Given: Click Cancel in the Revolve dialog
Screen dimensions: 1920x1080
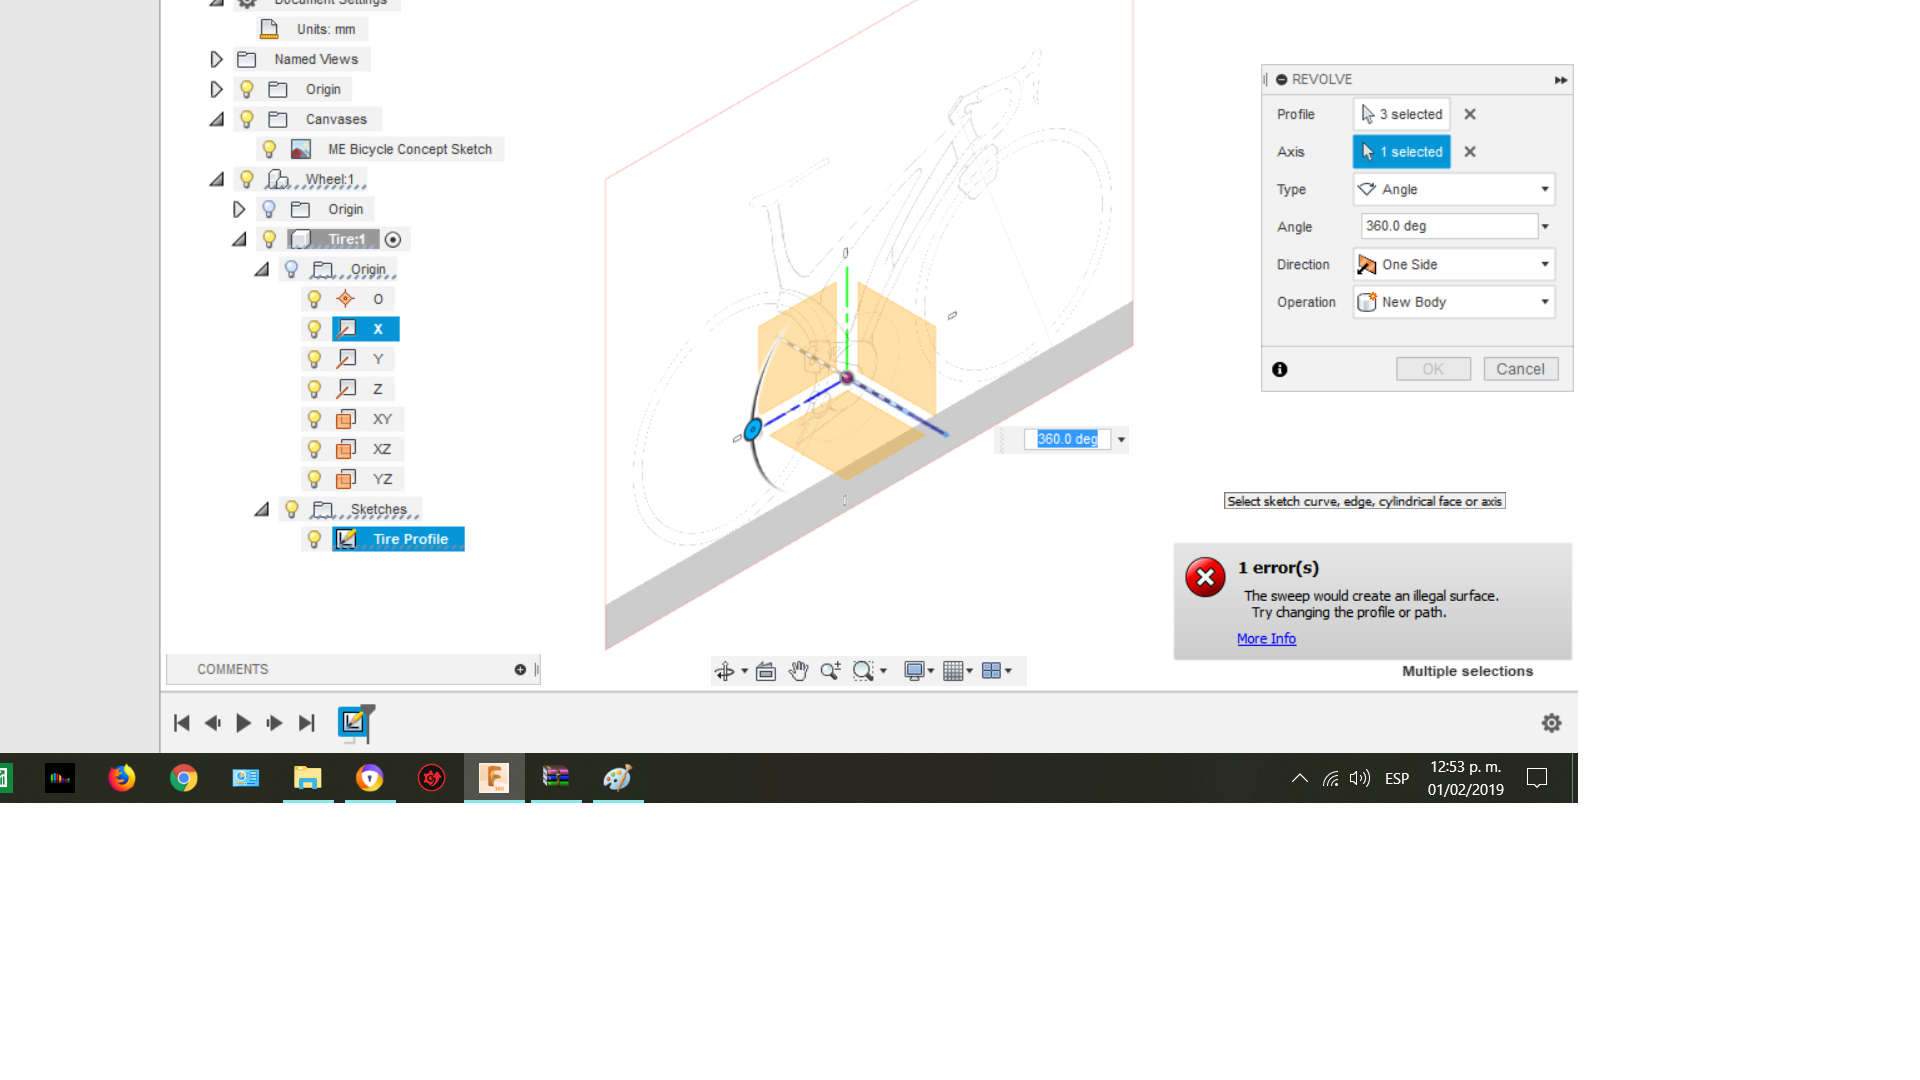Looking at the screenshot, I should click(1520, 368).
